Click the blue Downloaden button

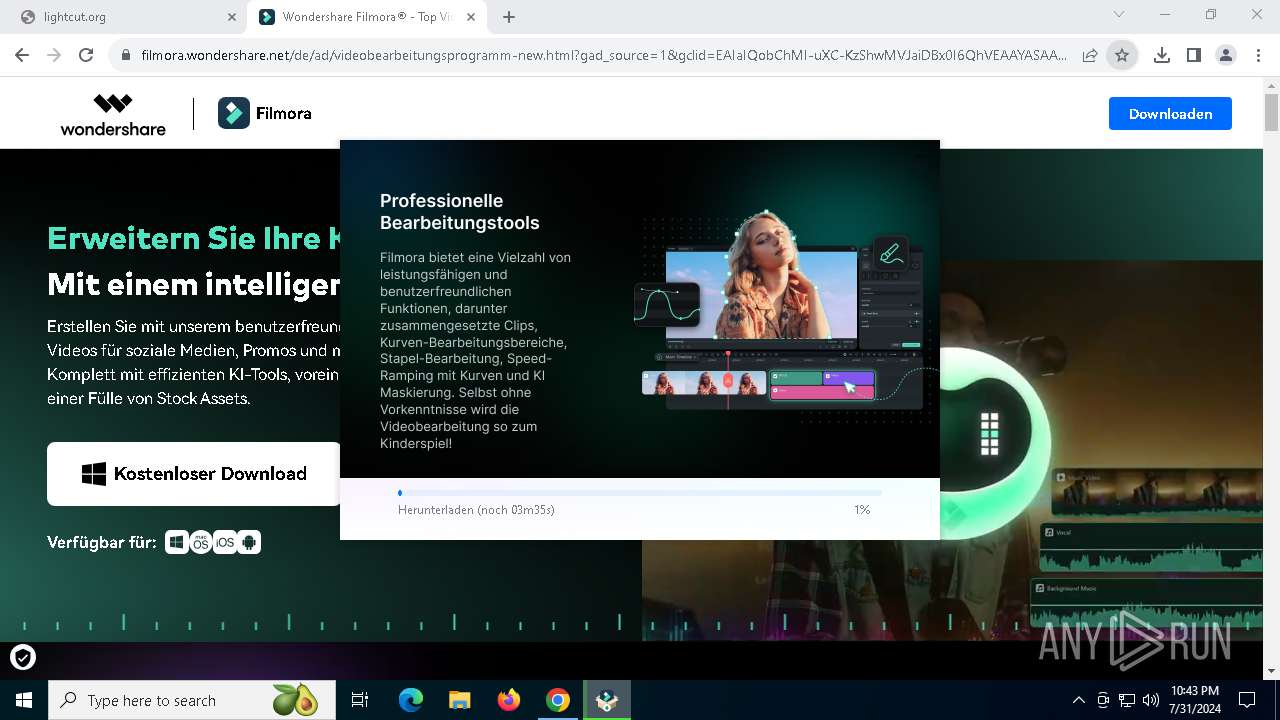click(1170, 114)
